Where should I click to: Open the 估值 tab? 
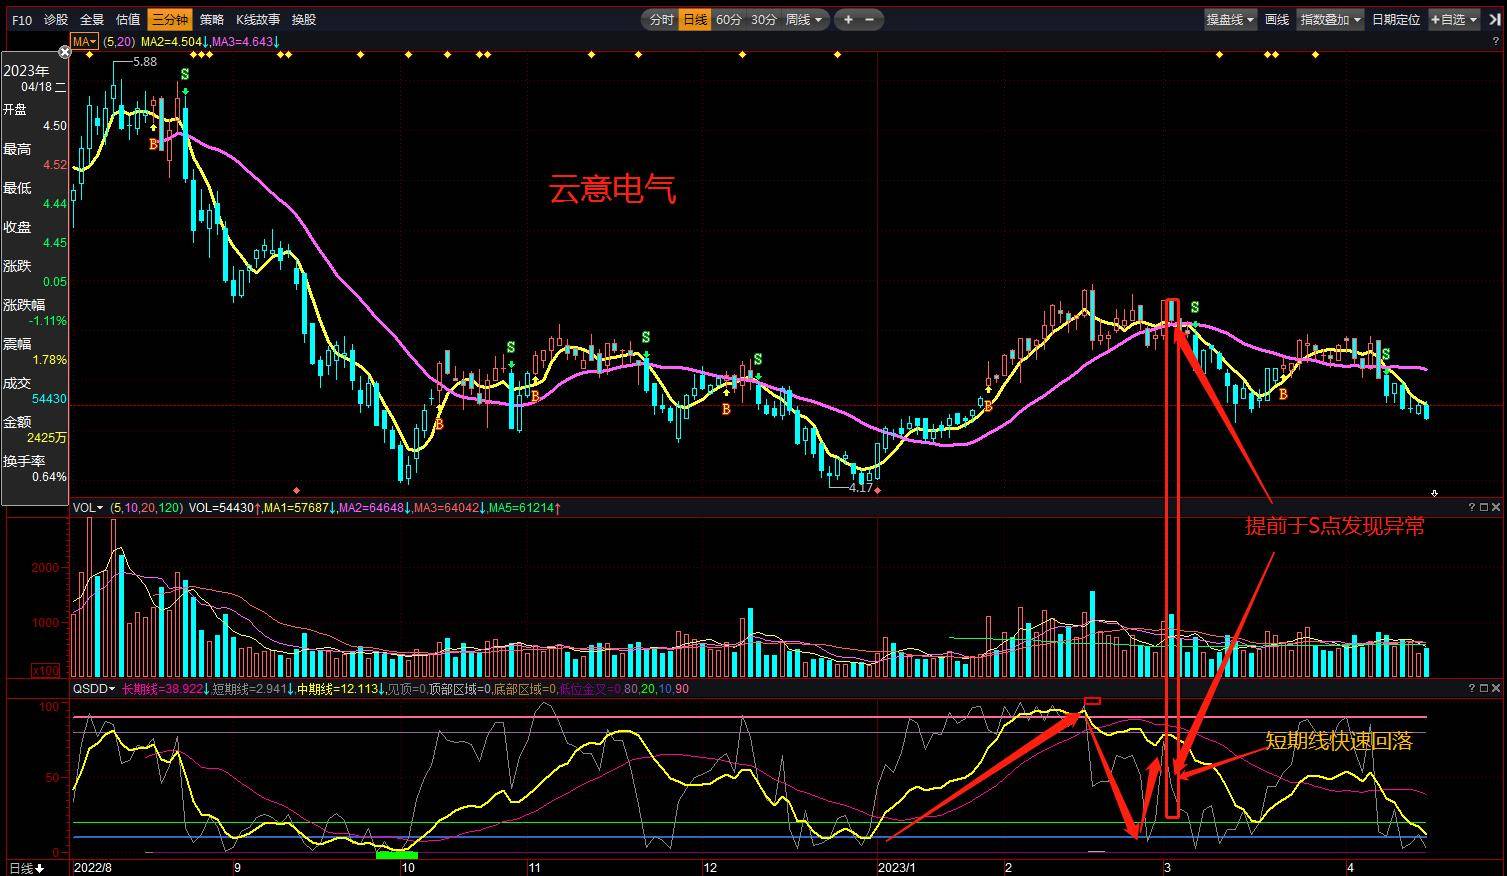(128, 19)
